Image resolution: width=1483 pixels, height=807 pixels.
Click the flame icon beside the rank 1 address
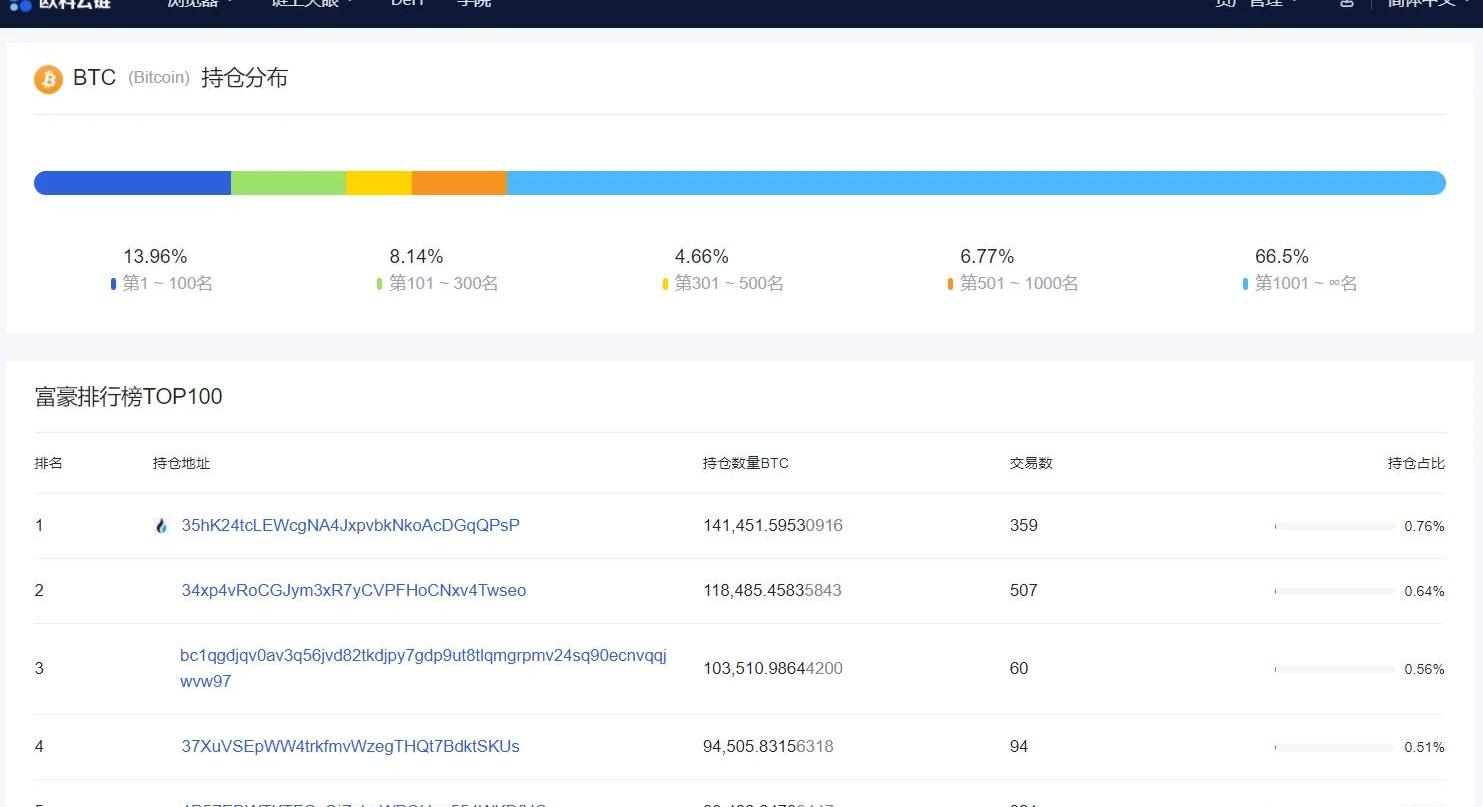coord(161,526)
